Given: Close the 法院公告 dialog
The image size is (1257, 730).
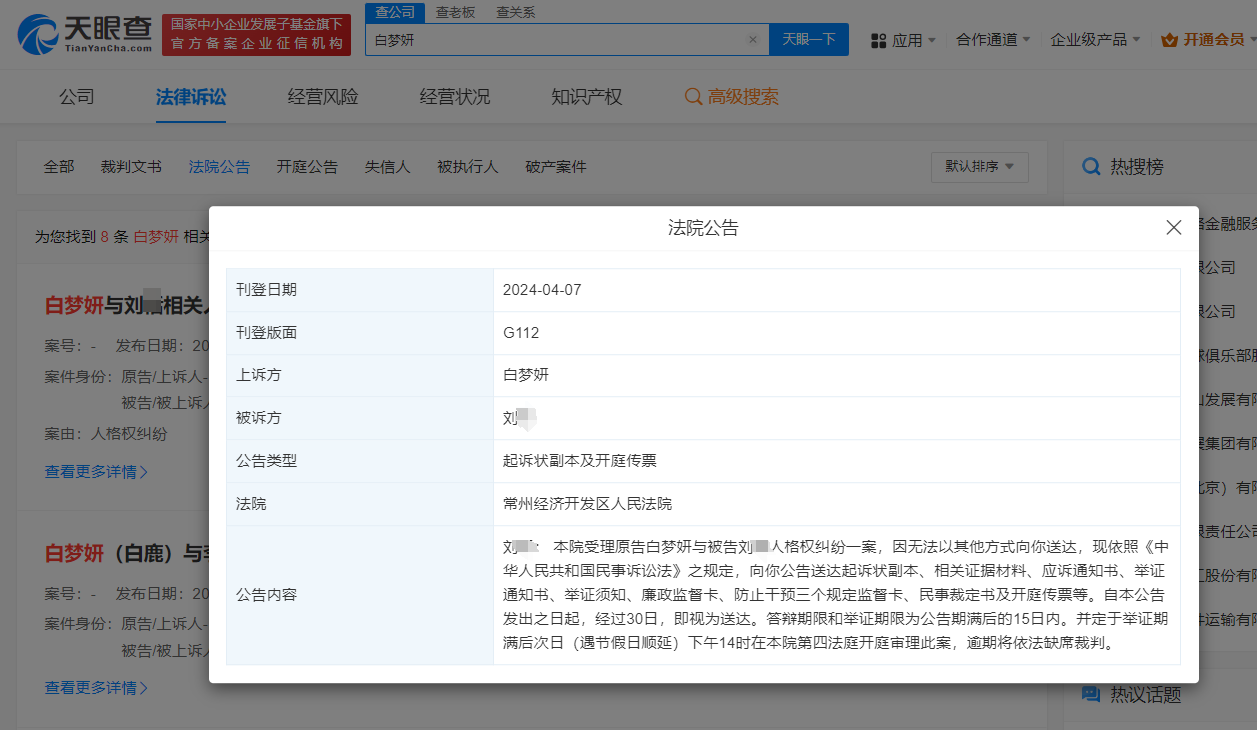Looking at the screenshot, I should point(1173,227).
